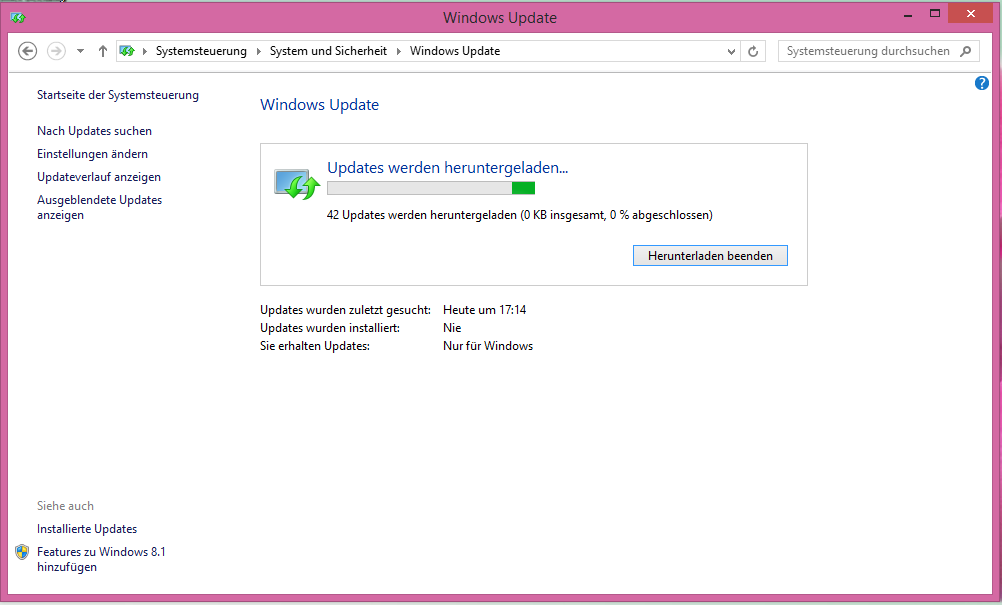Open Ausgeblendete Updates anzeigen
Viewport: 1002px width, 605px height.
pyautogui.click(x=100, y=208)
